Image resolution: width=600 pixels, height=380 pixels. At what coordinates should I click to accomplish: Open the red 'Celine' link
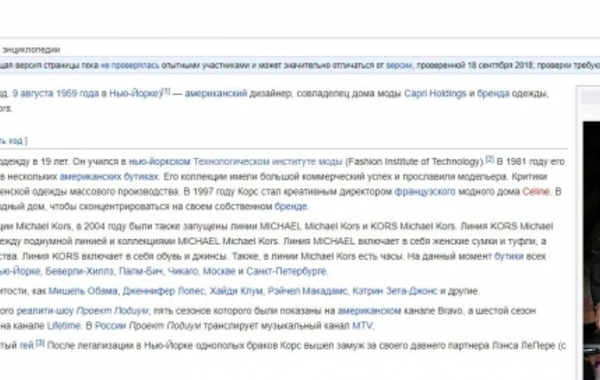536,192
